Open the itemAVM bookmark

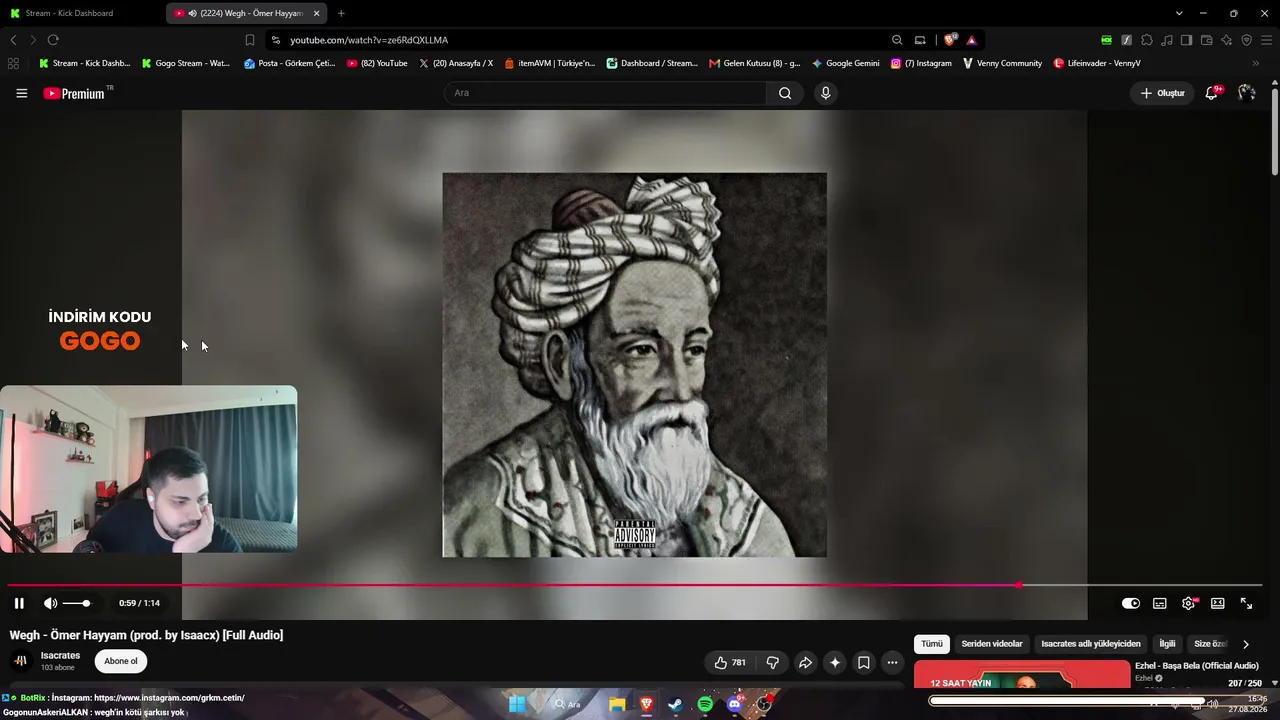[x=549, y=63]
